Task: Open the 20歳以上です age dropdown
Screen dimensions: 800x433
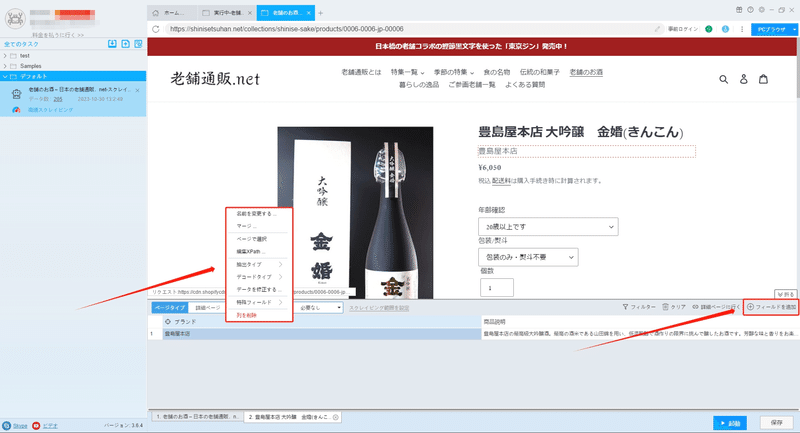Action: (x=548, y=226)
